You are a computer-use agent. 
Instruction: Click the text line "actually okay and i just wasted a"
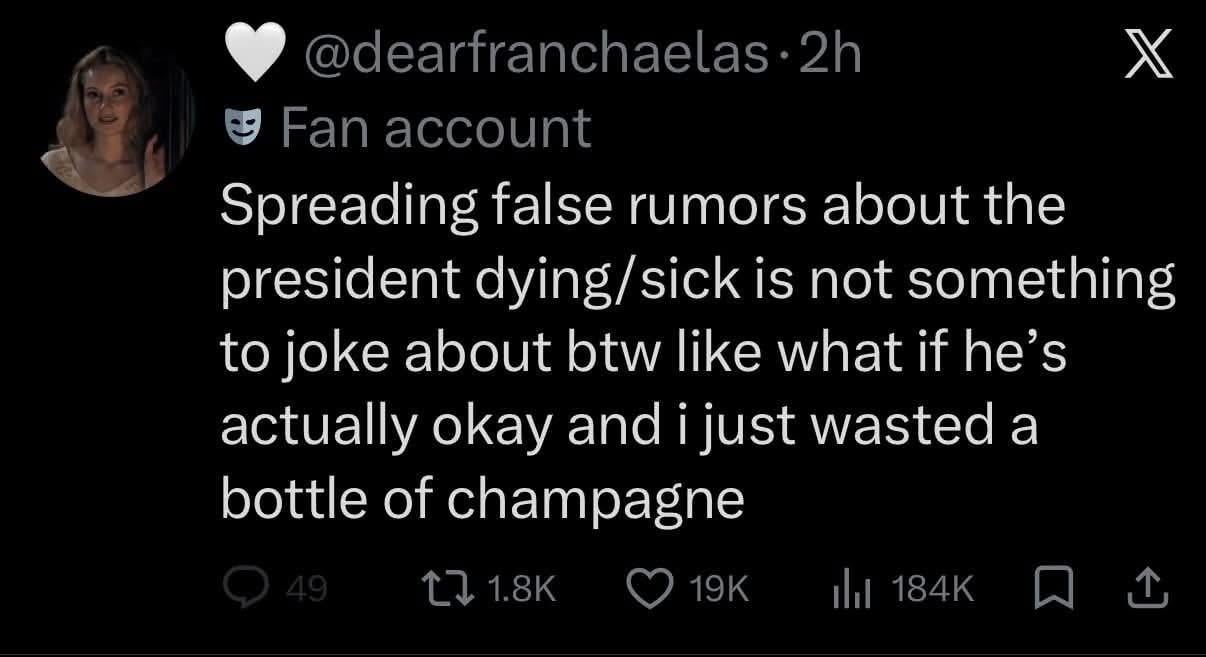[629, 426]
